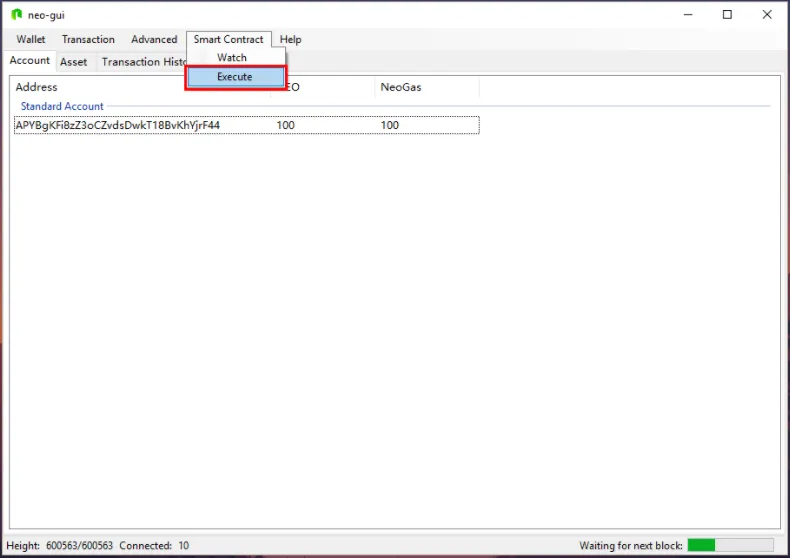The image size is (790, 558).
Task: Click the neo-gui application icon
Action: [x=17, y=15]
